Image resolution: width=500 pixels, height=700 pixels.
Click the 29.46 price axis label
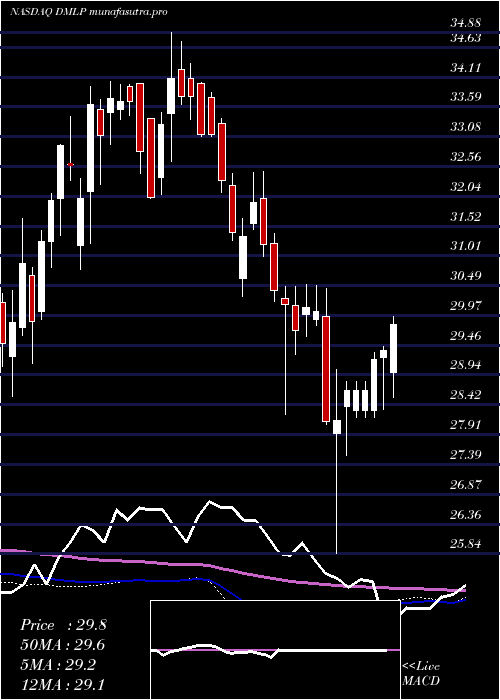tap(465, 336)
